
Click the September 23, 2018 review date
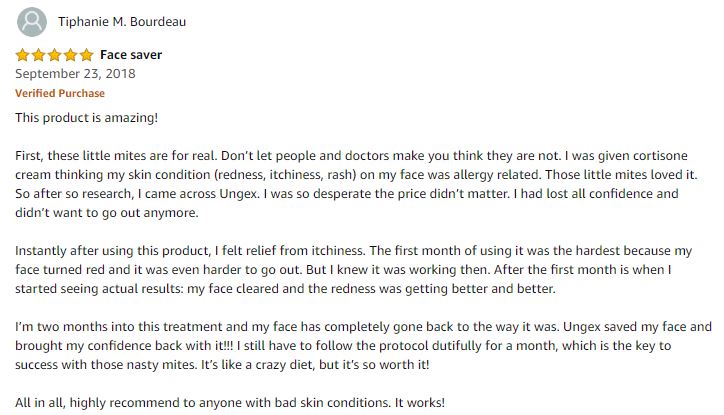click(x=75, y=74)
